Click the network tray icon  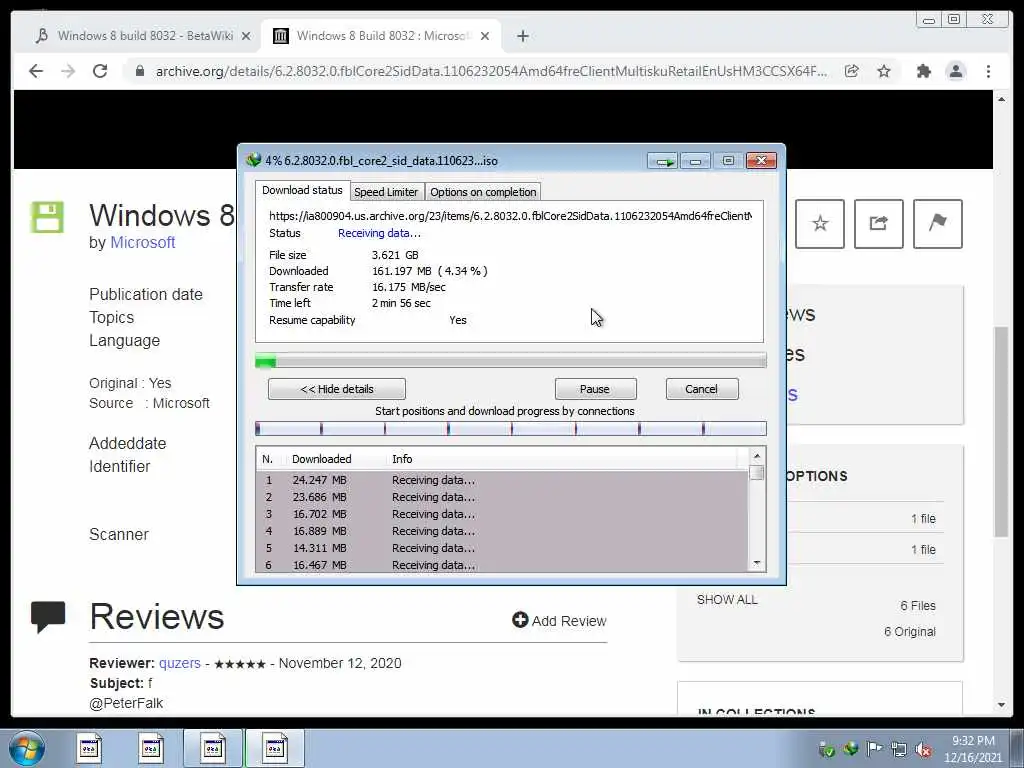[899, 750]
